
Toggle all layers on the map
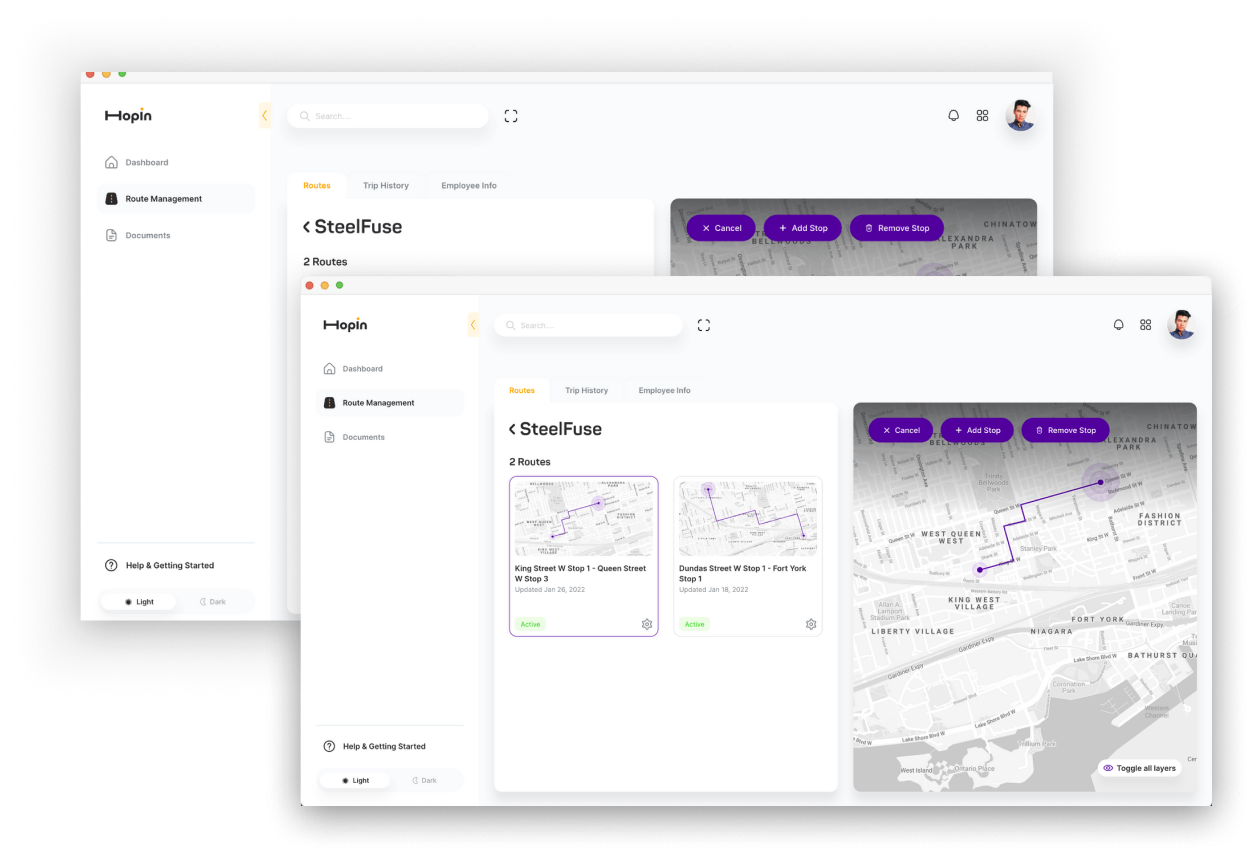tap(1139, 768)
